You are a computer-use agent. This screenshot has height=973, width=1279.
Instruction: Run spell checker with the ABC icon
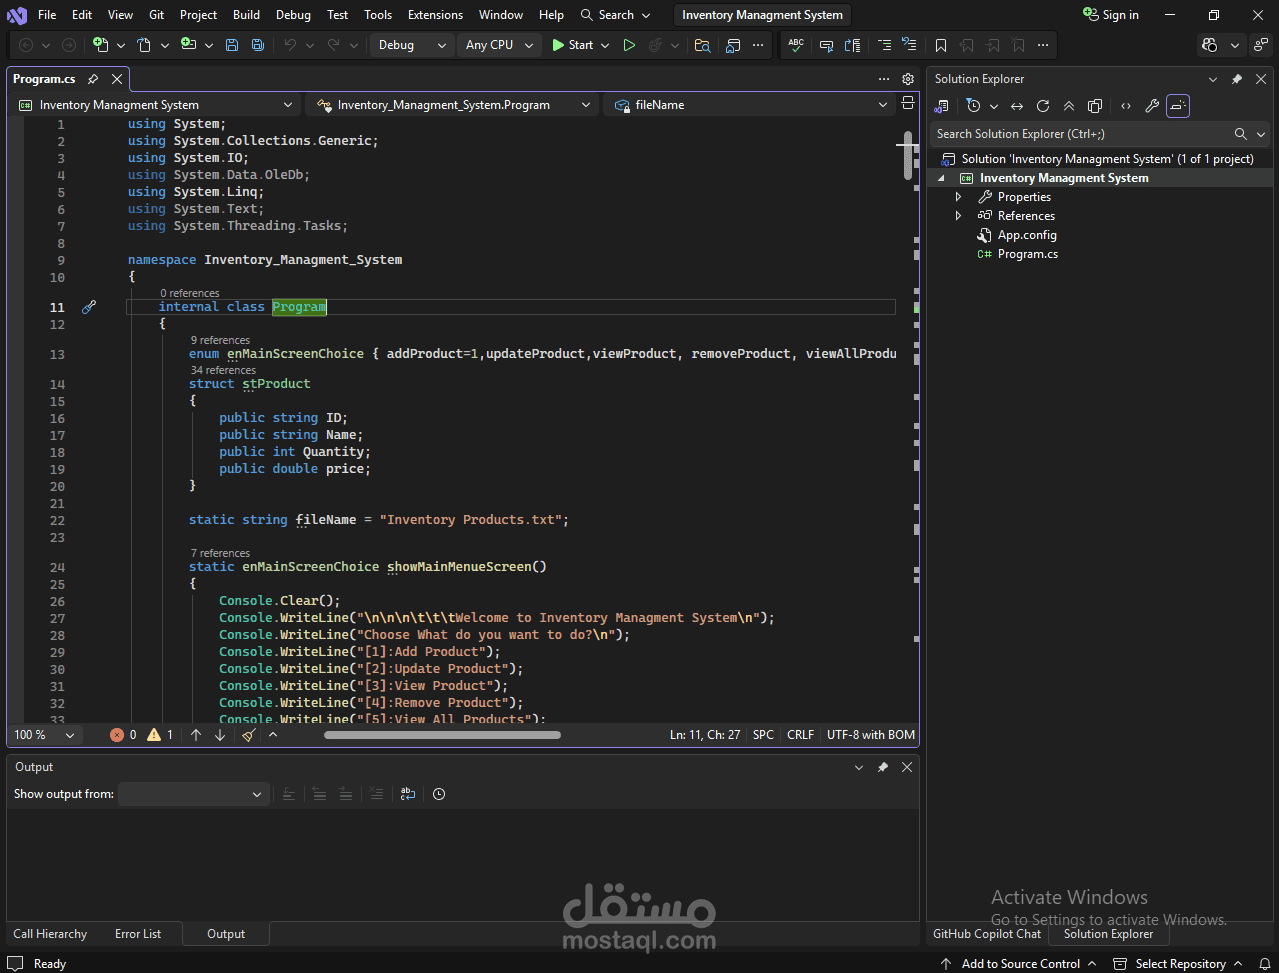(x=796, y=45)
